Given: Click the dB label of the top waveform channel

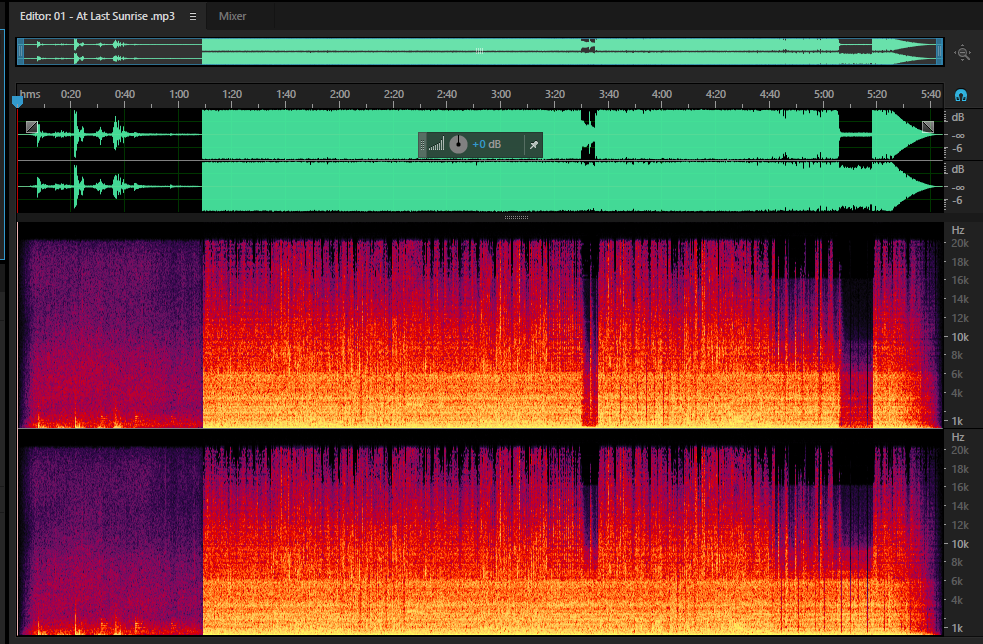Looking at the screenshot, I should pos(958,117).
